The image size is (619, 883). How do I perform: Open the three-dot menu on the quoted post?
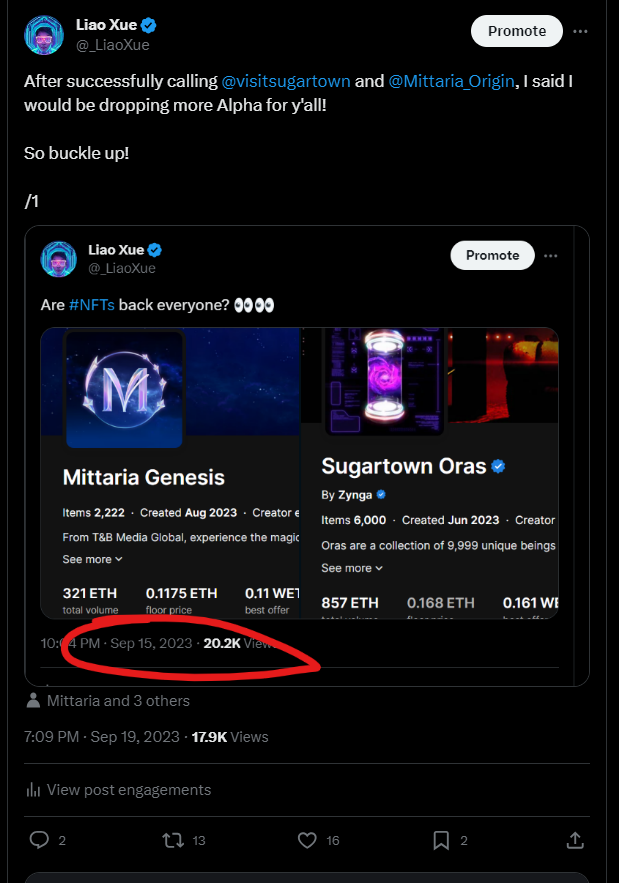551,256
